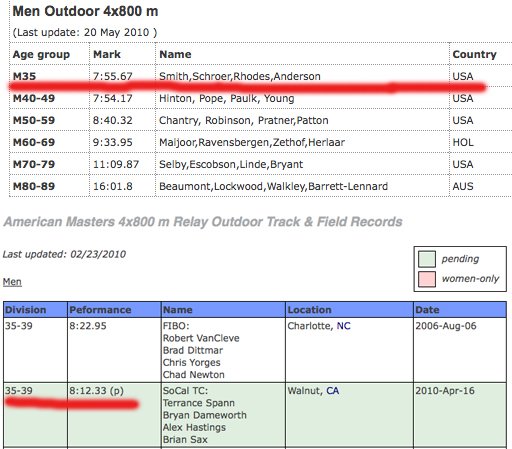Select the 7:55.67 mark

(113, 76)
